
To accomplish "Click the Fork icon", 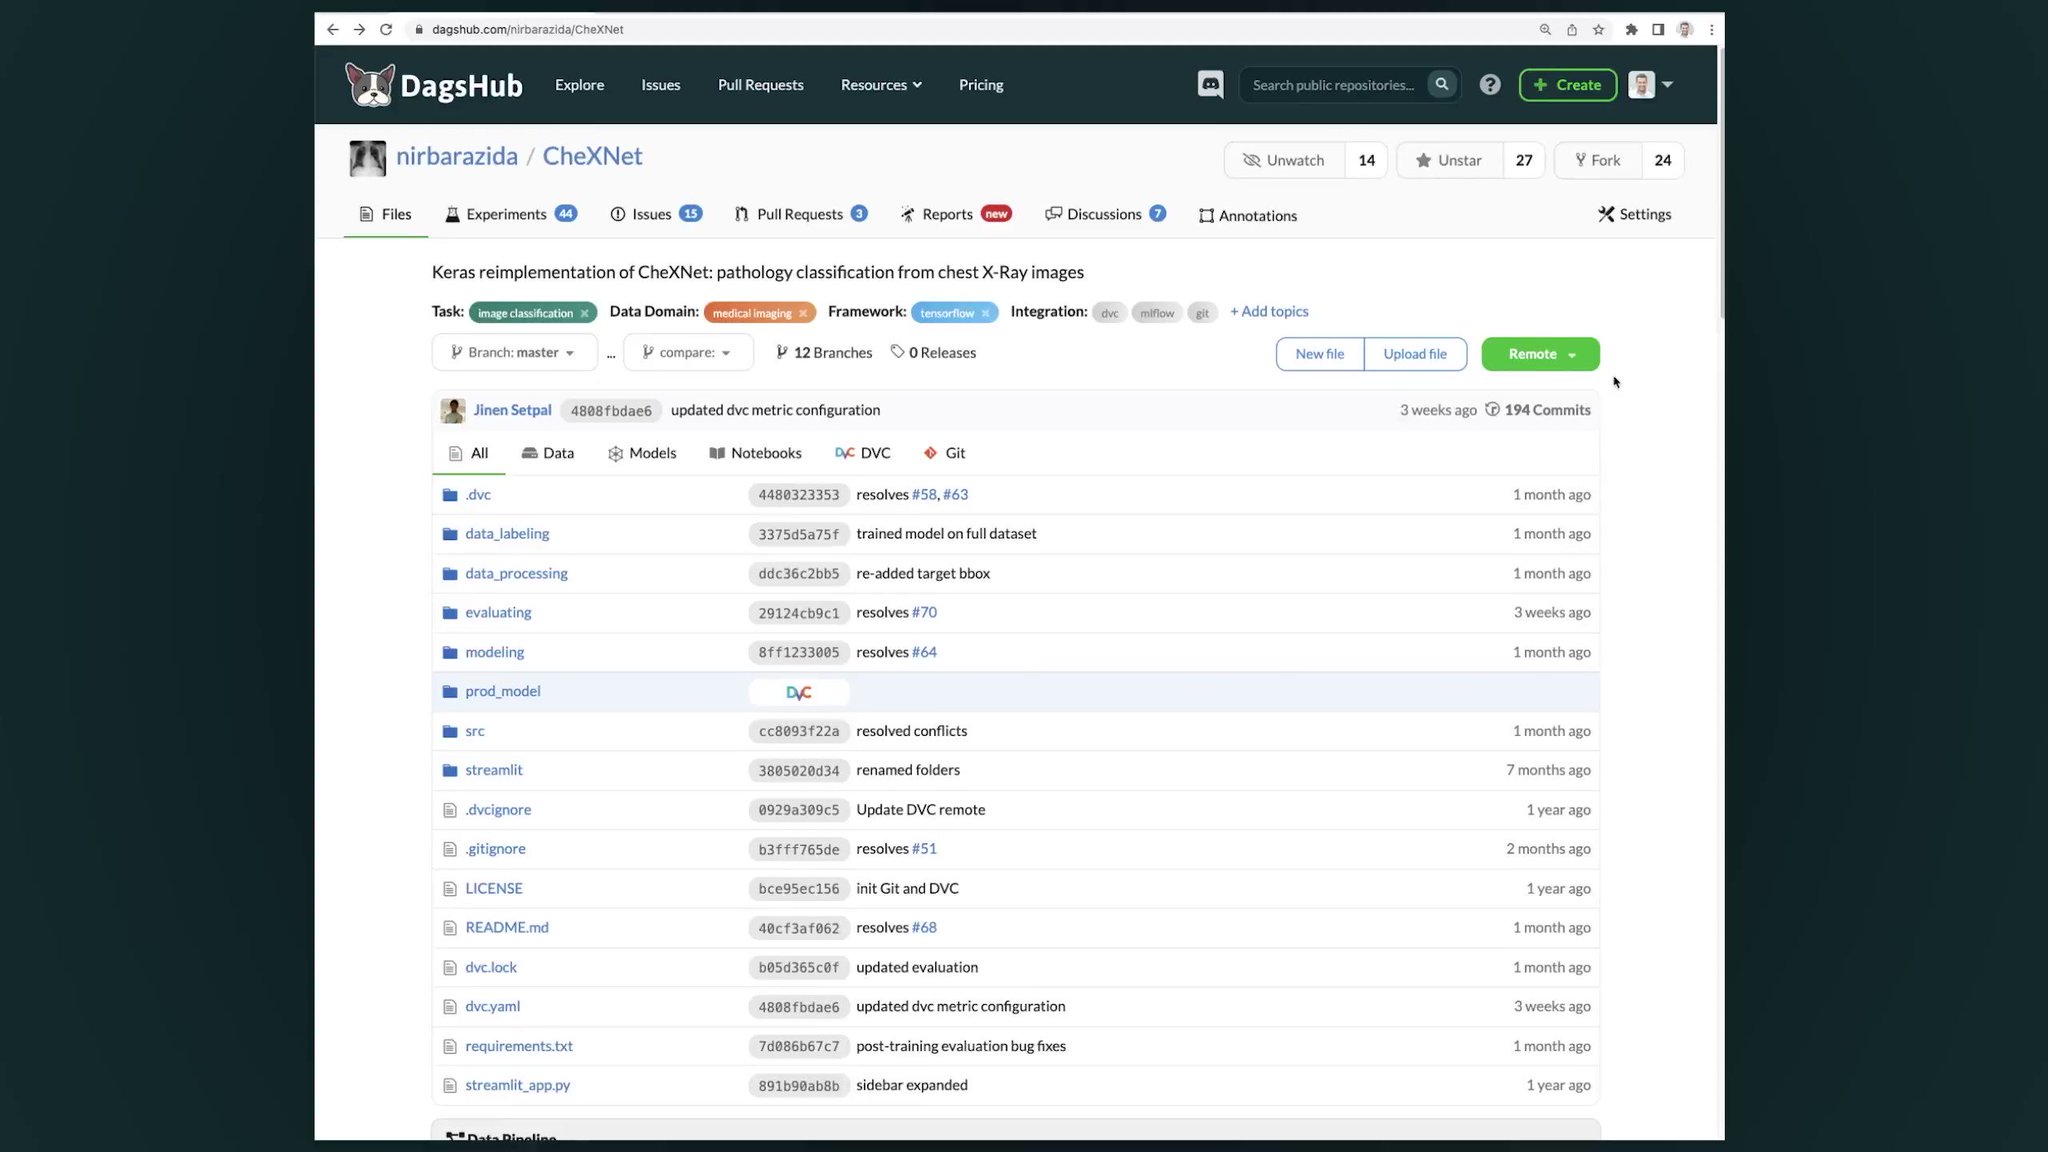I will point(1580,160).
